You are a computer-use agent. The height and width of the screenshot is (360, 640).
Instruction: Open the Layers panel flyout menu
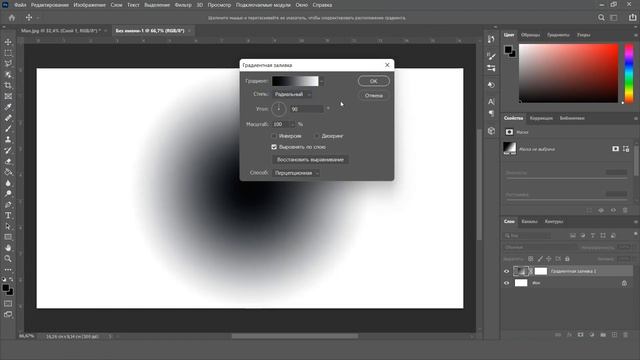point(636,222)
